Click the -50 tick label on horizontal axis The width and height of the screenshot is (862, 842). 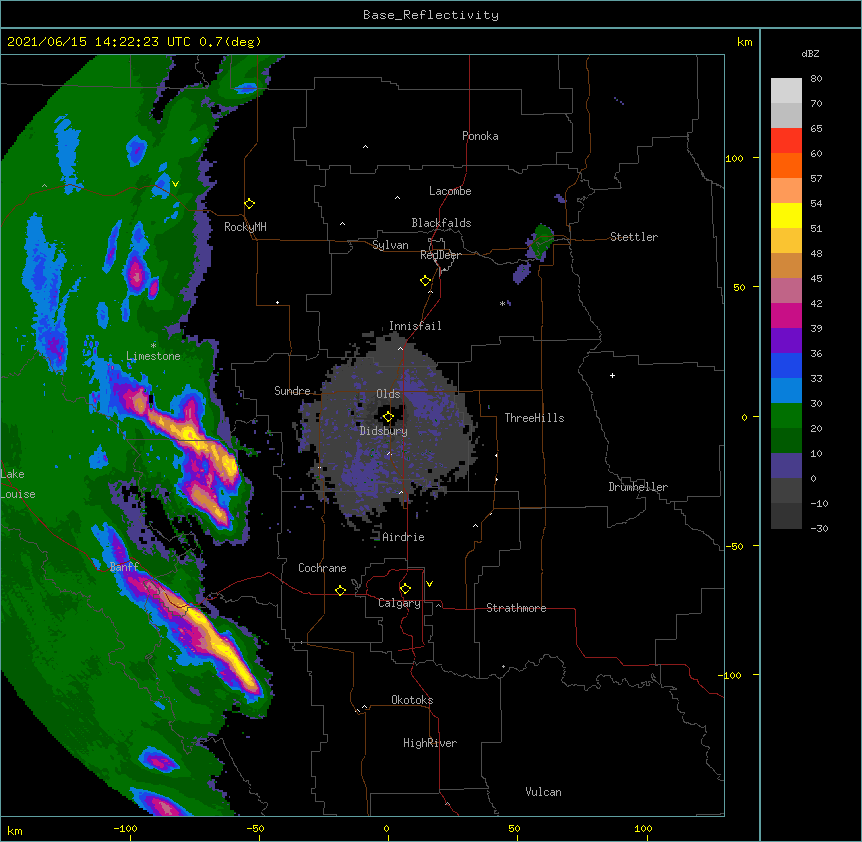coord(255,828)
